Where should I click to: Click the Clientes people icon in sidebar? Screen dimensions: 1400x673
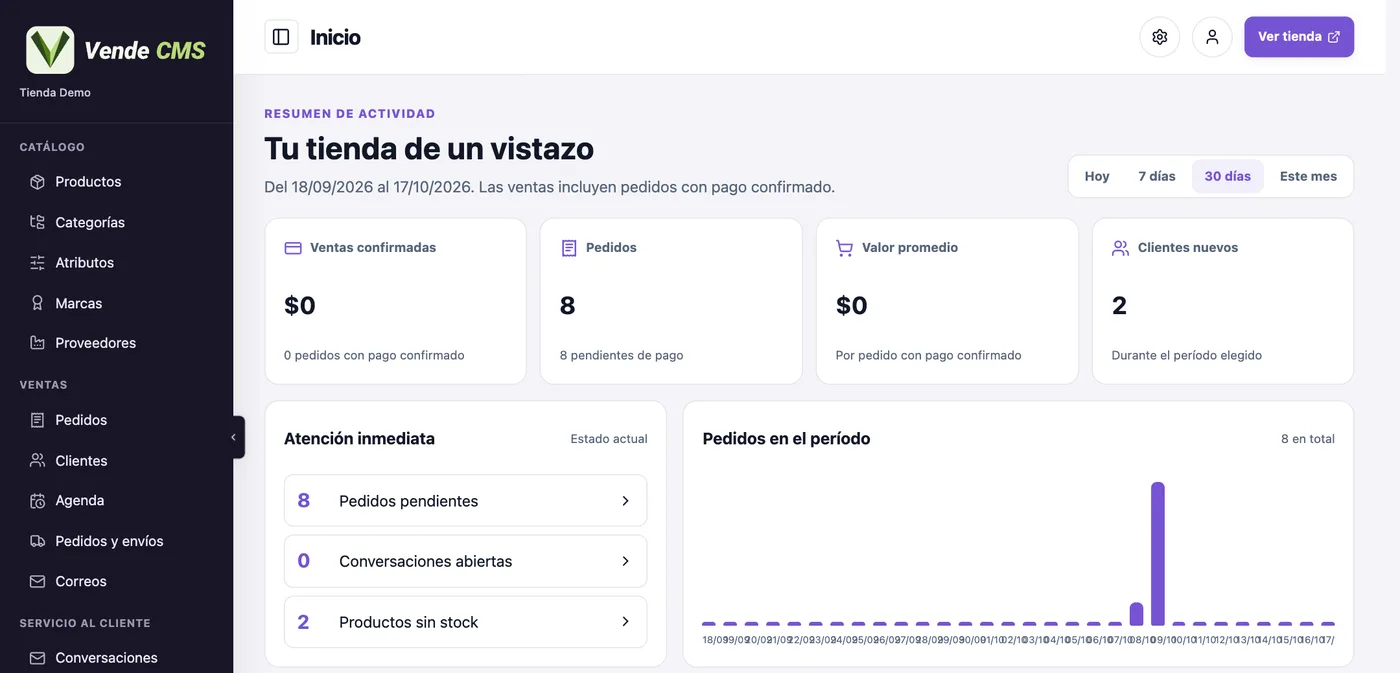pos(37,461)
